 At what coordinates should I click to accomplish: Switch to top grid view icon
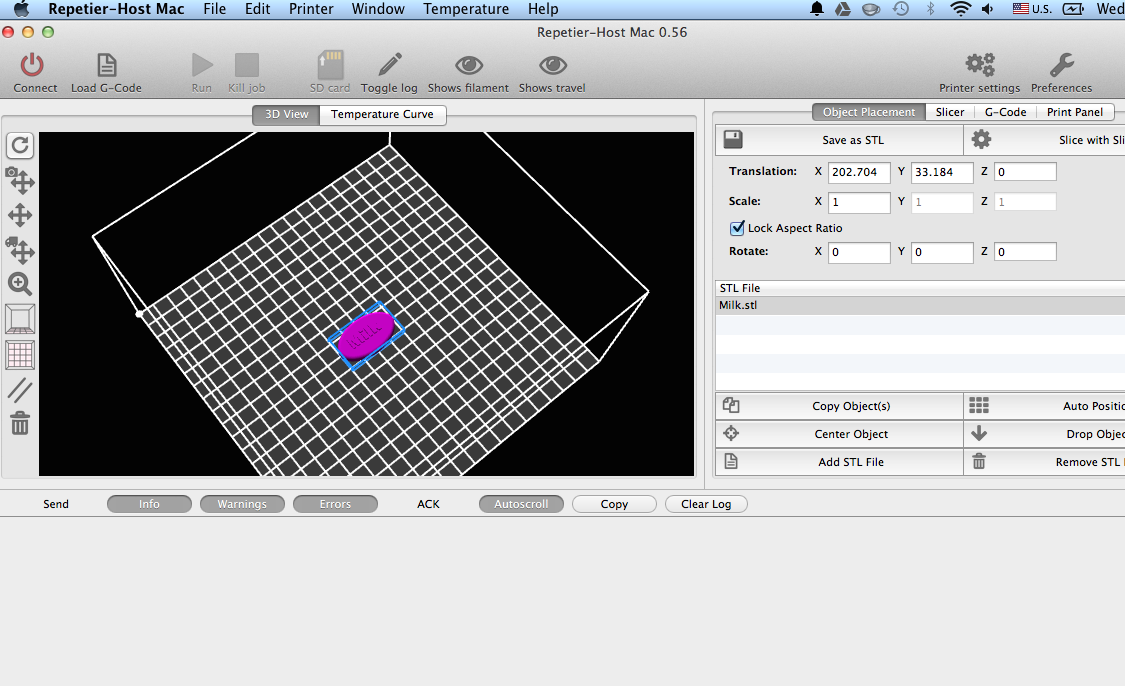(20, 355)
